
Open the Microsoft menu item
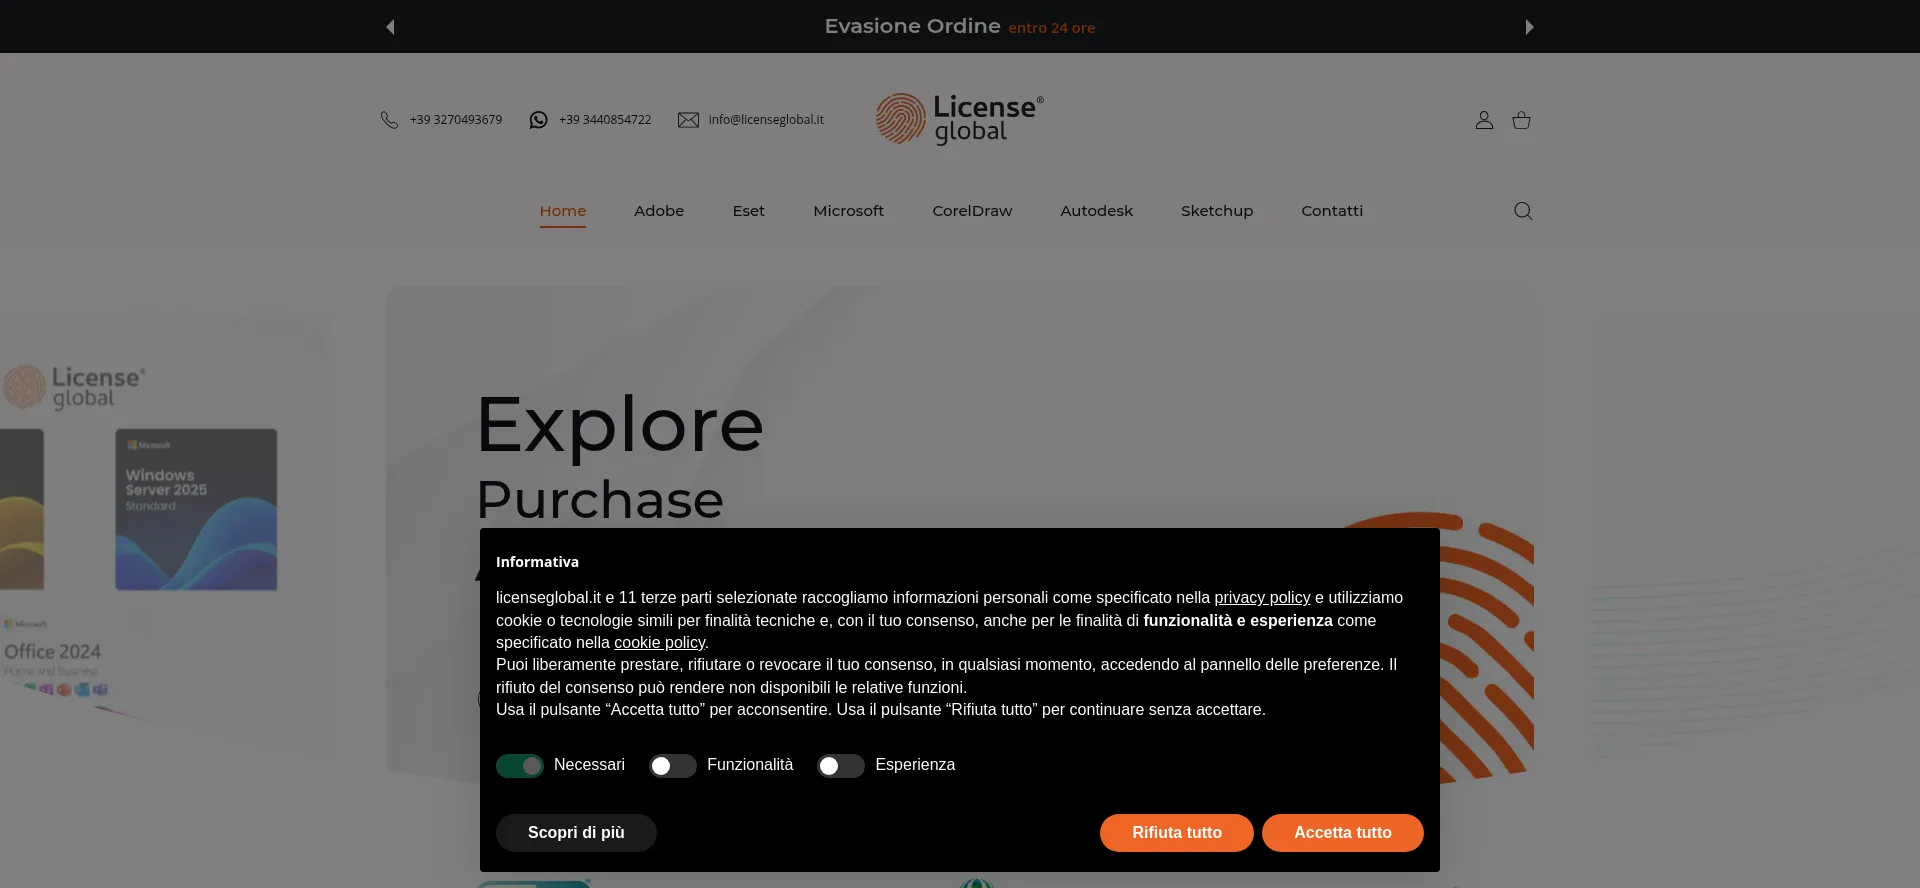(x=849, y=211)
